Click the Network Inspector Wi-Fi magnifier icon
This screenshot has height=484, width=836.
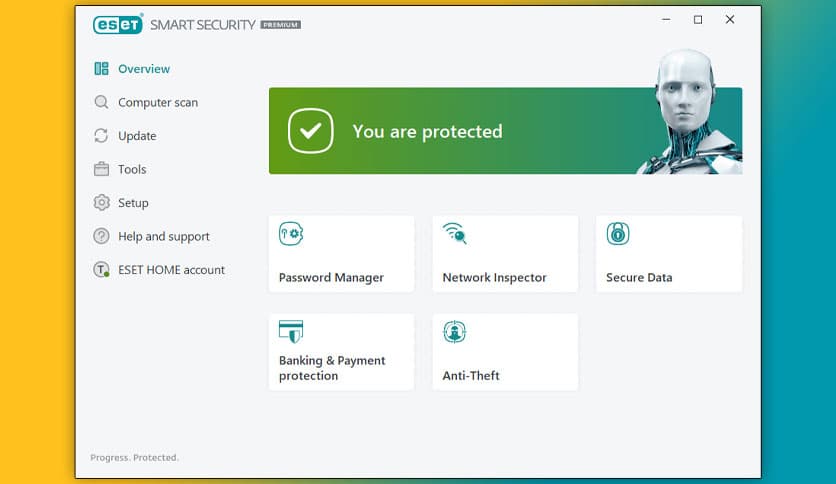[x=455, y=234]
